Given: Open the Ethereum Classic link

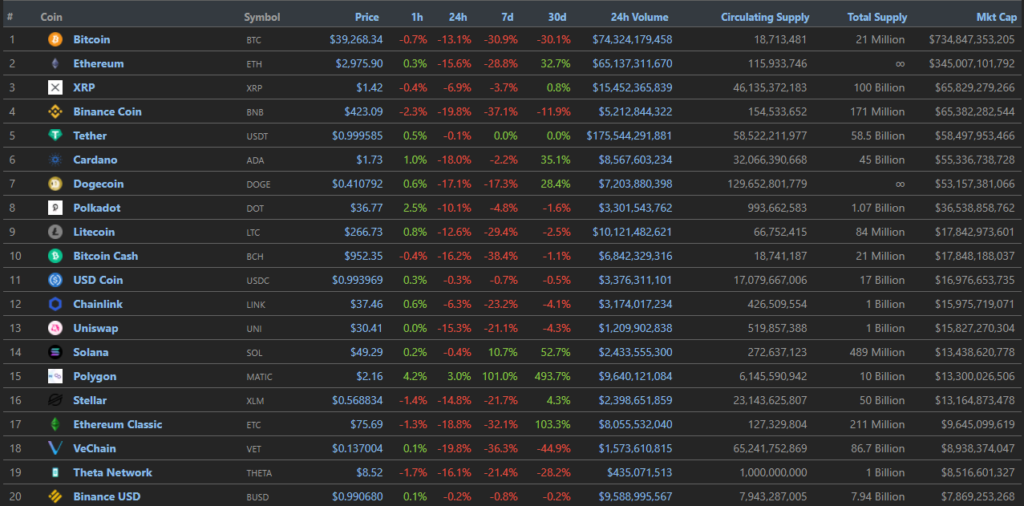Looking at the screenshot, I should click(117, 424).
